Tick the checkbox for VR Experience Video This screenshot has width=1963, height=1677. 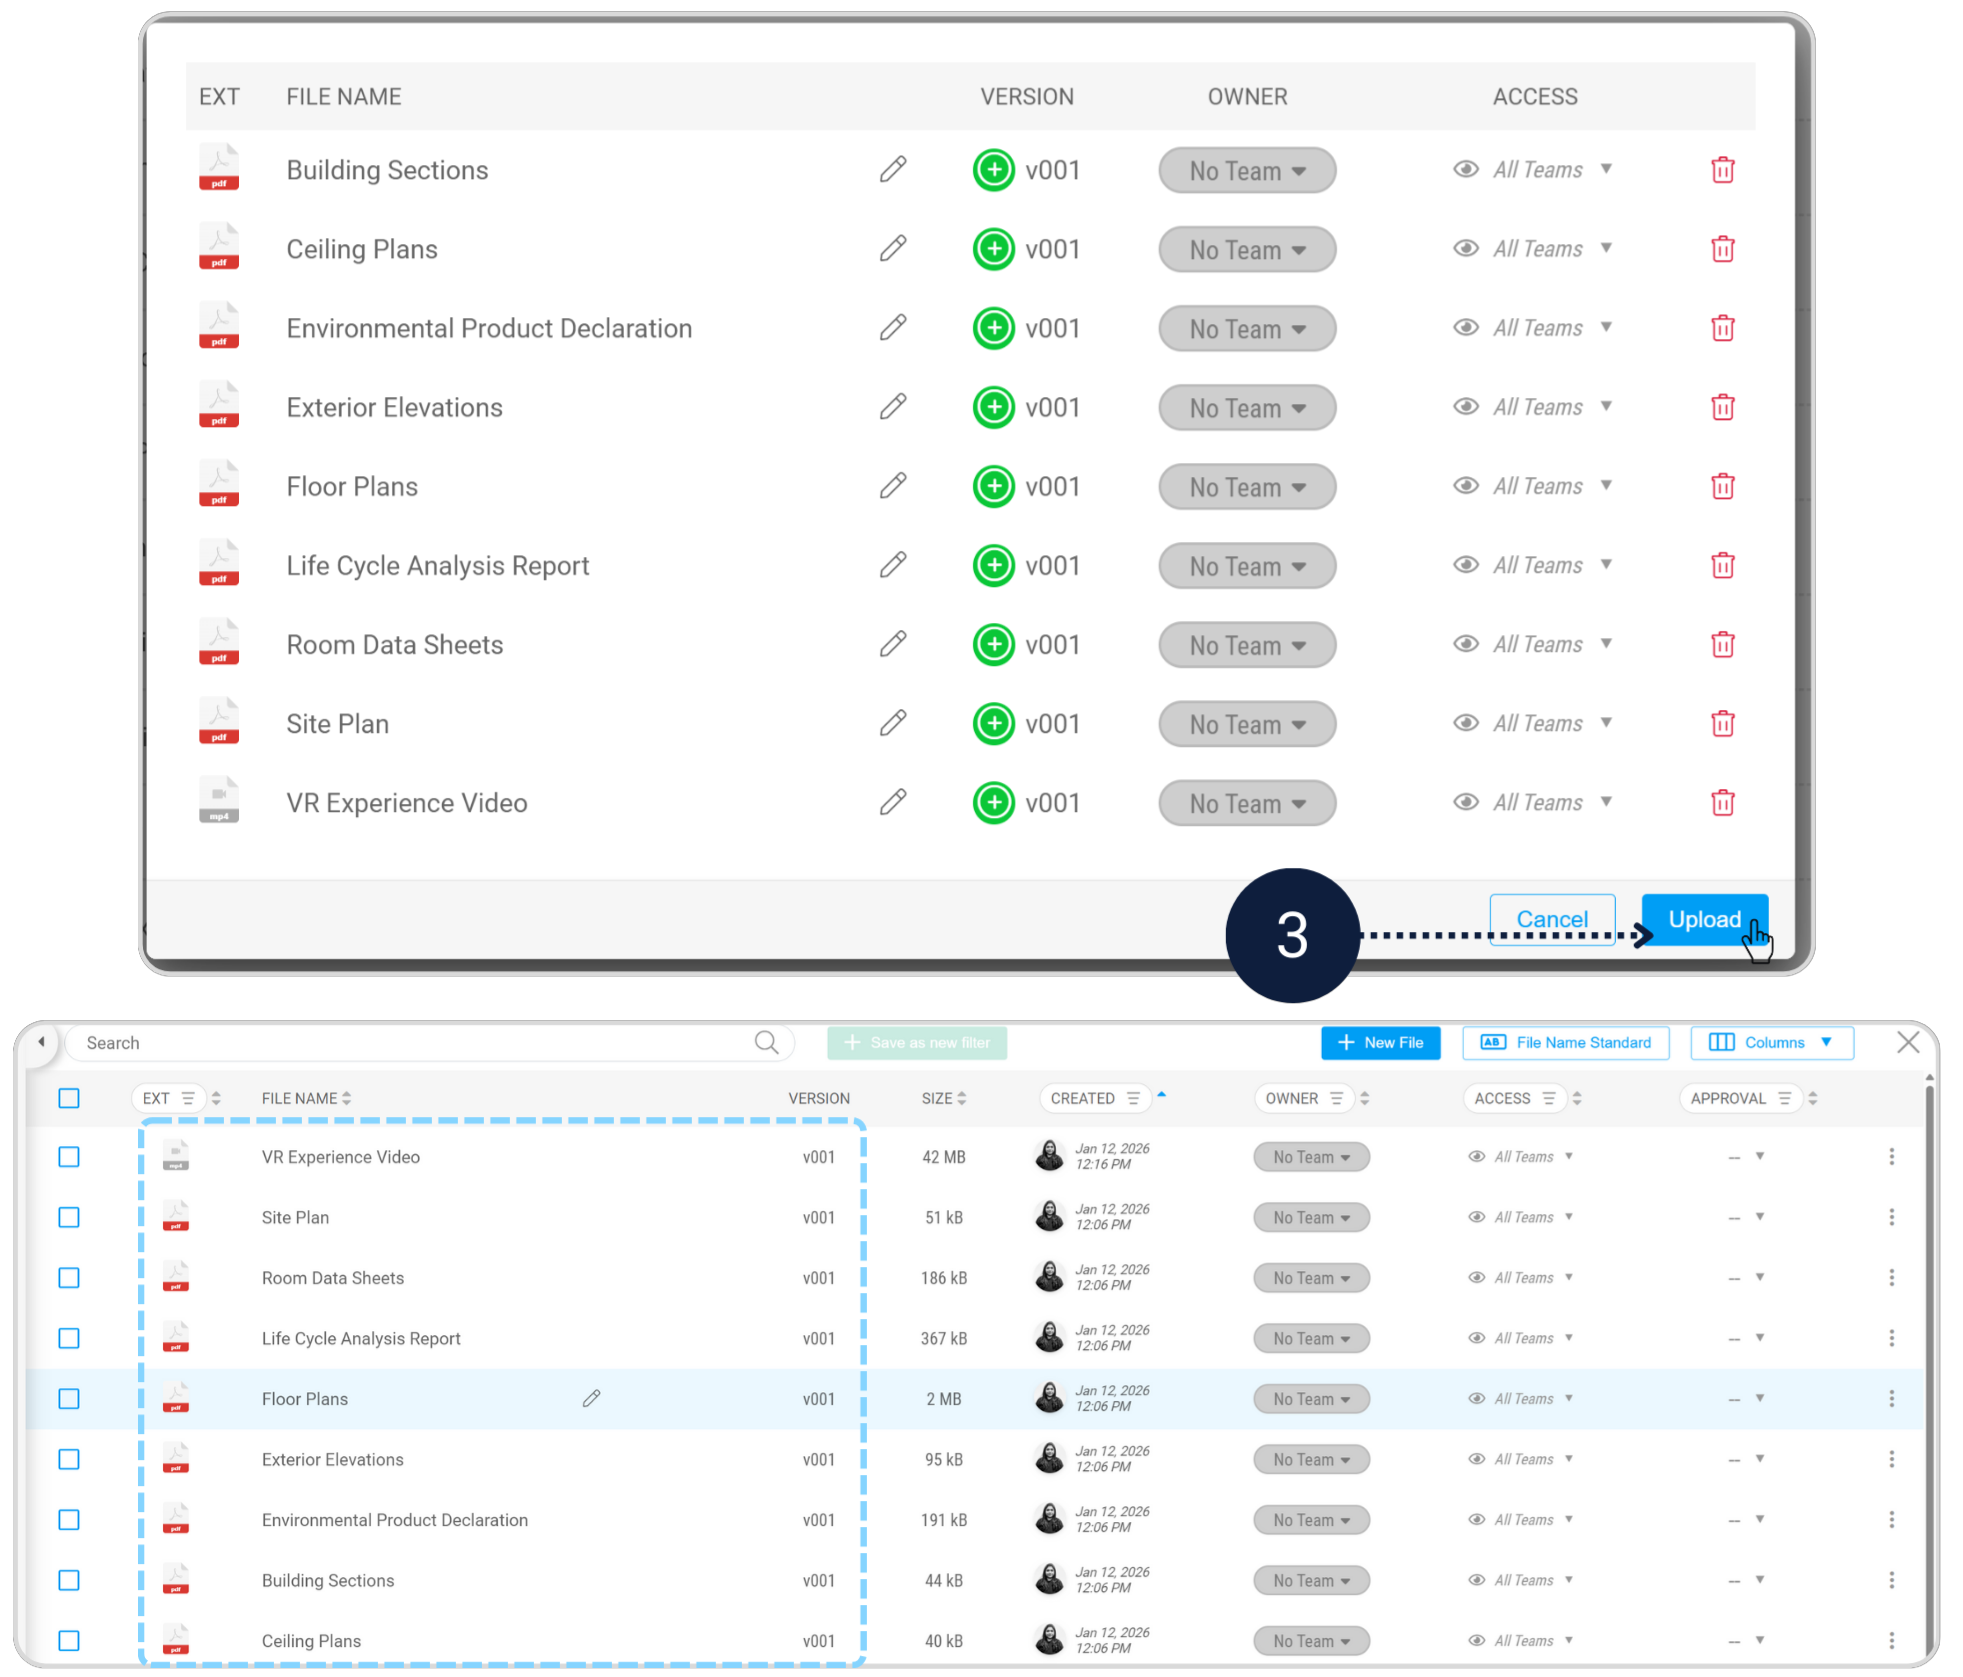coord(69,1157)
